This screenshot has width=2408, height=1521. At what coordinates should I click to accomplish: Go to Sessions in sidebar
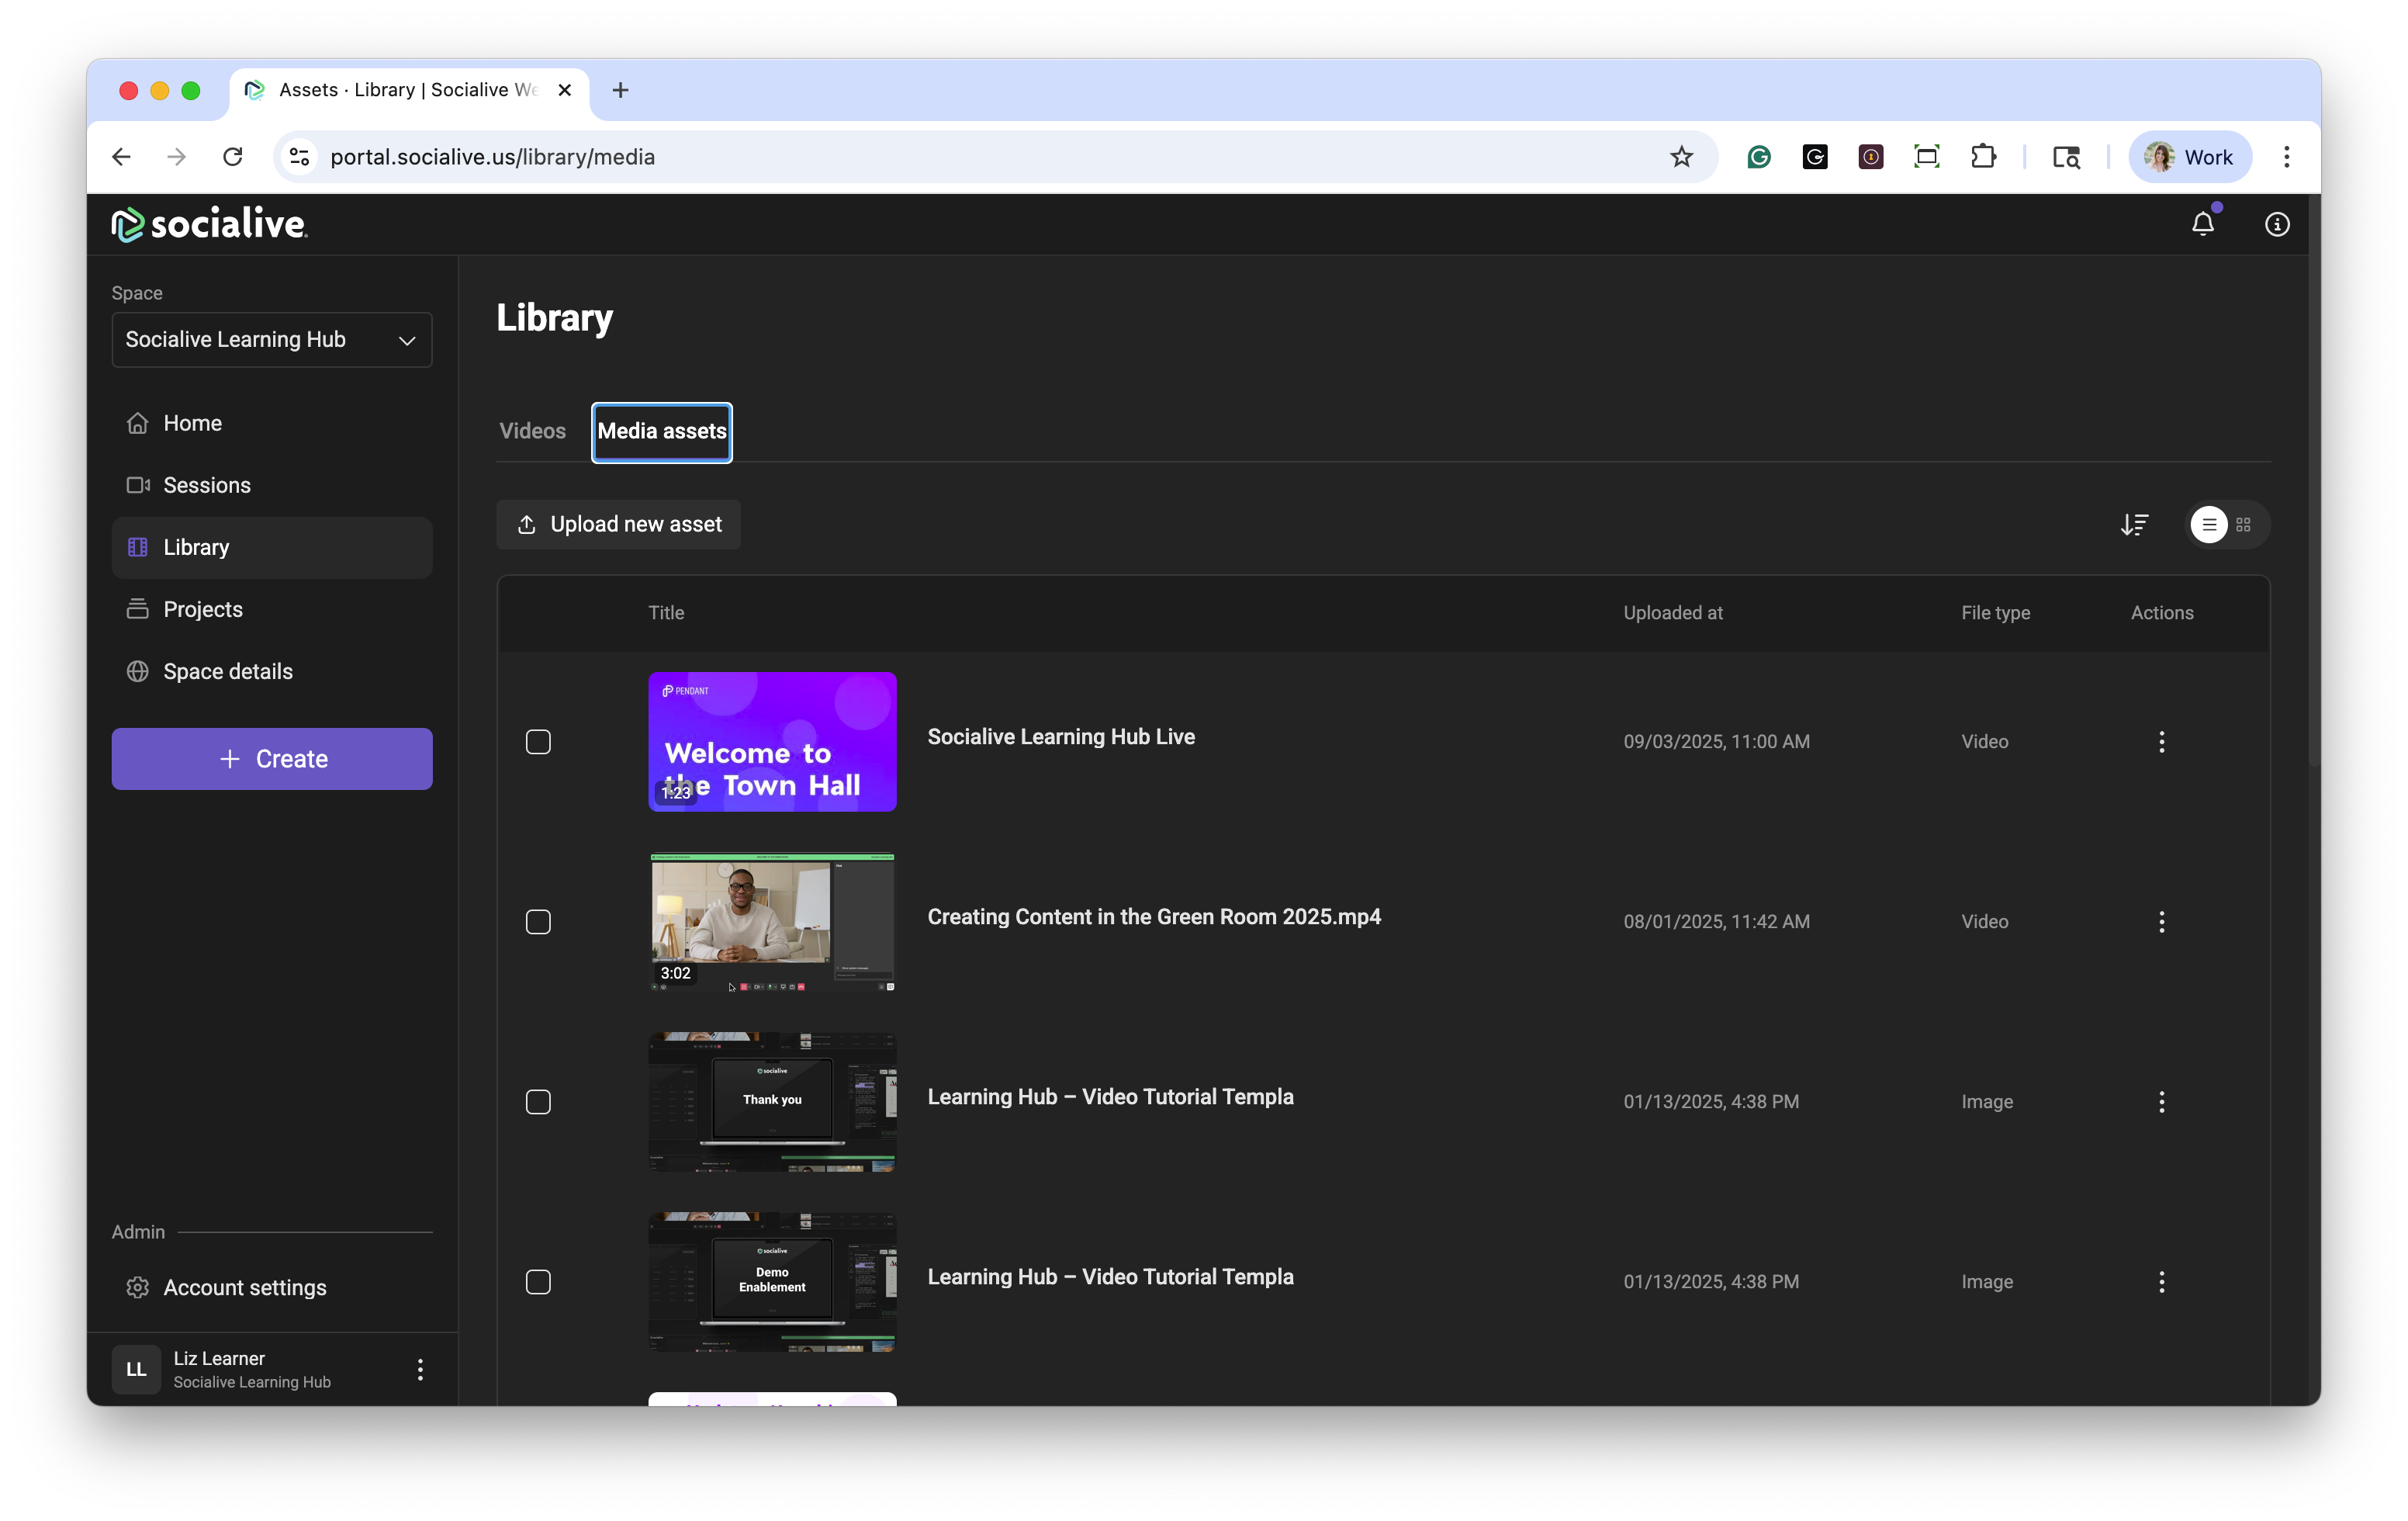pyautogui.click(x=206, y=485)
